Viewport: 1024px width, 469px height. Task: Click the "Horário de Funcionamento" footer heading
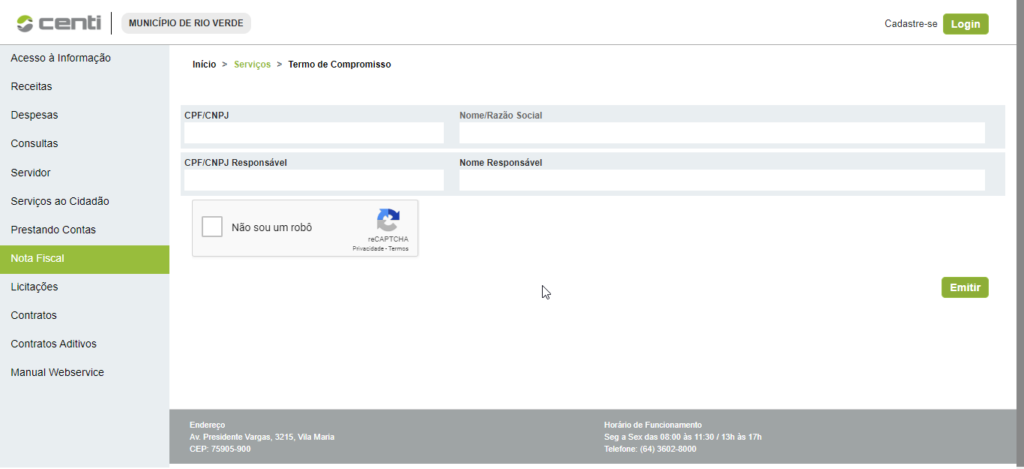(x=653, y=425)
